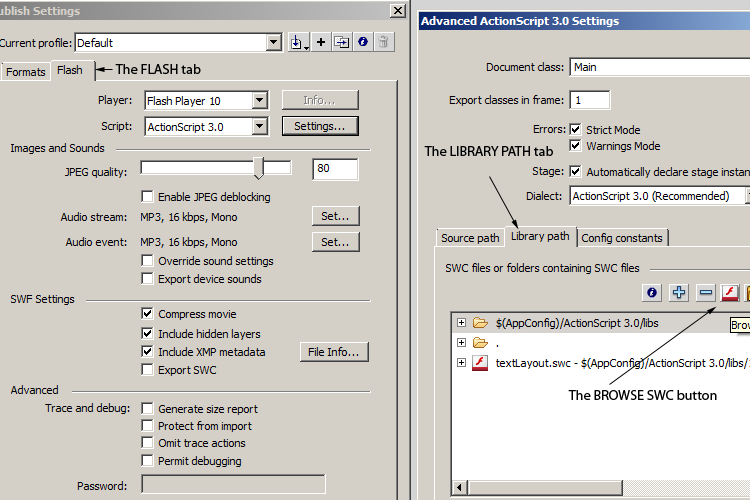
Task: Click the Profile properties info icon
Action: (x=363, y=43)
